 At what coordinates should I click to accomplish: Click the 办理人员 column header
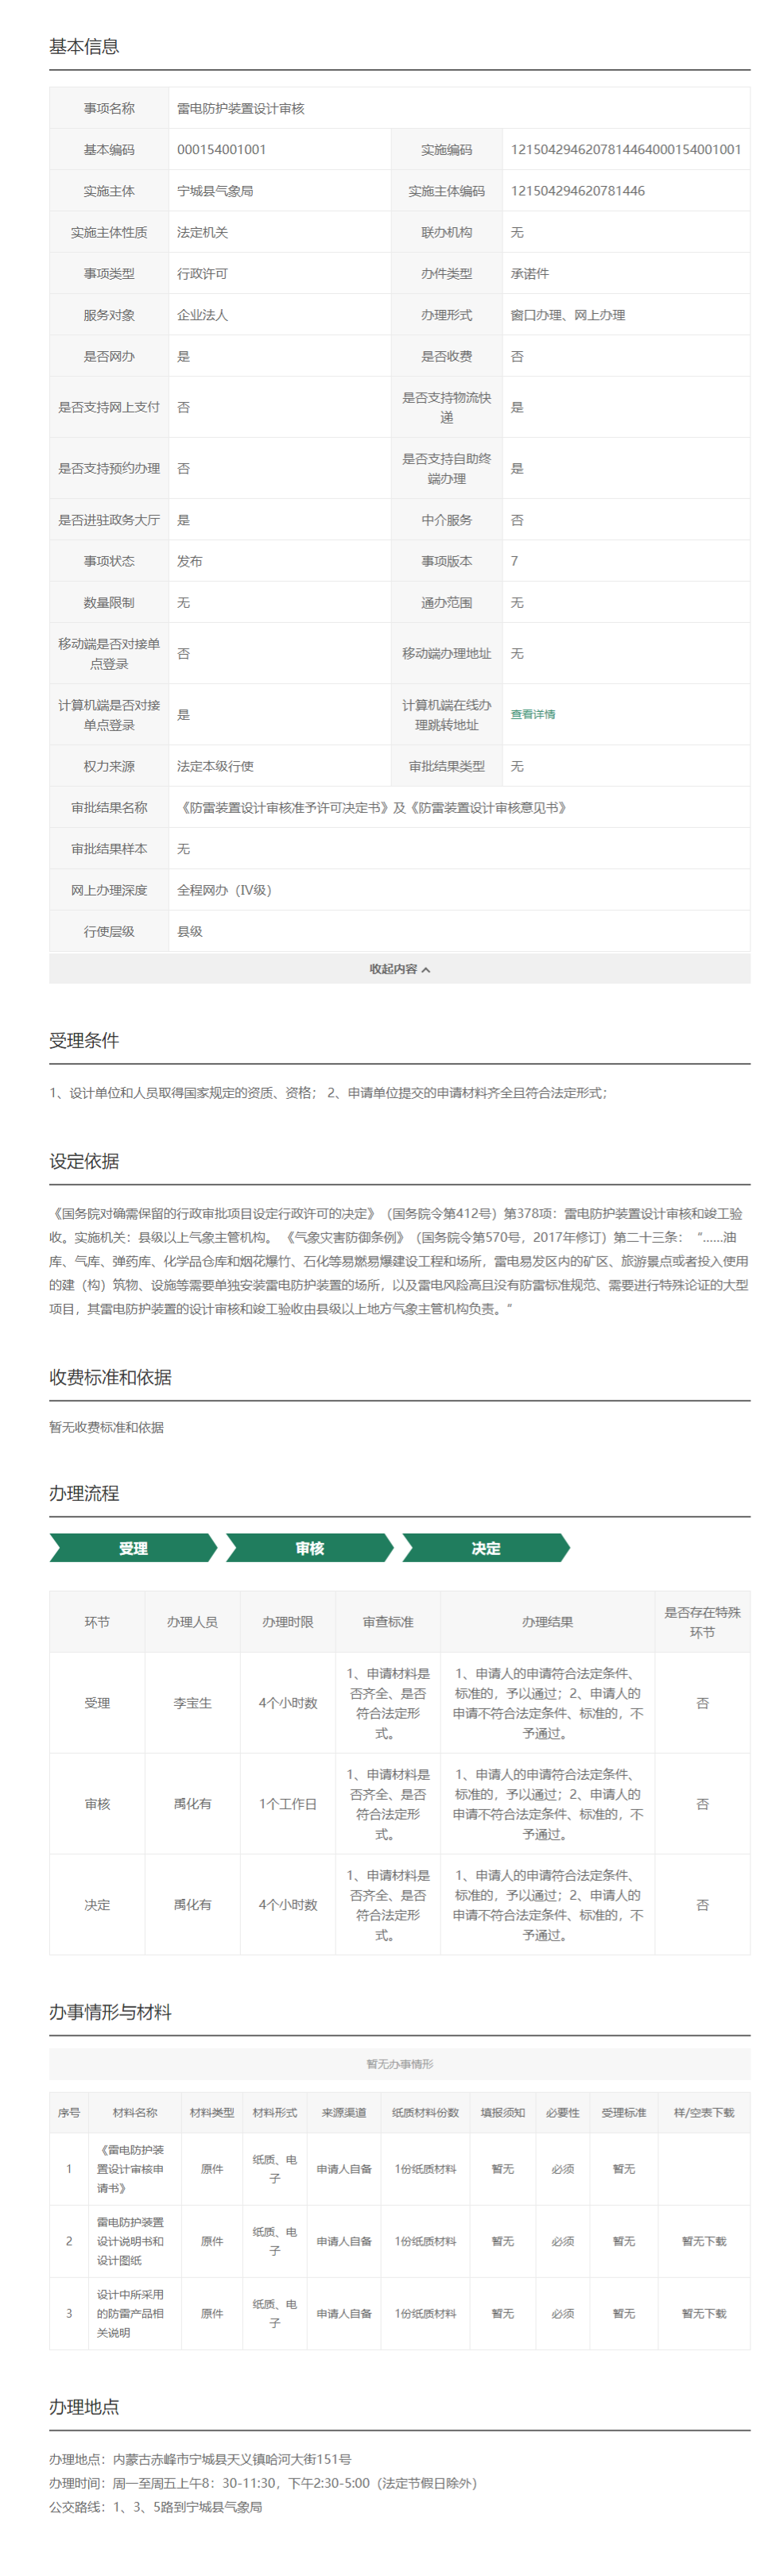tap(192, 1622)
